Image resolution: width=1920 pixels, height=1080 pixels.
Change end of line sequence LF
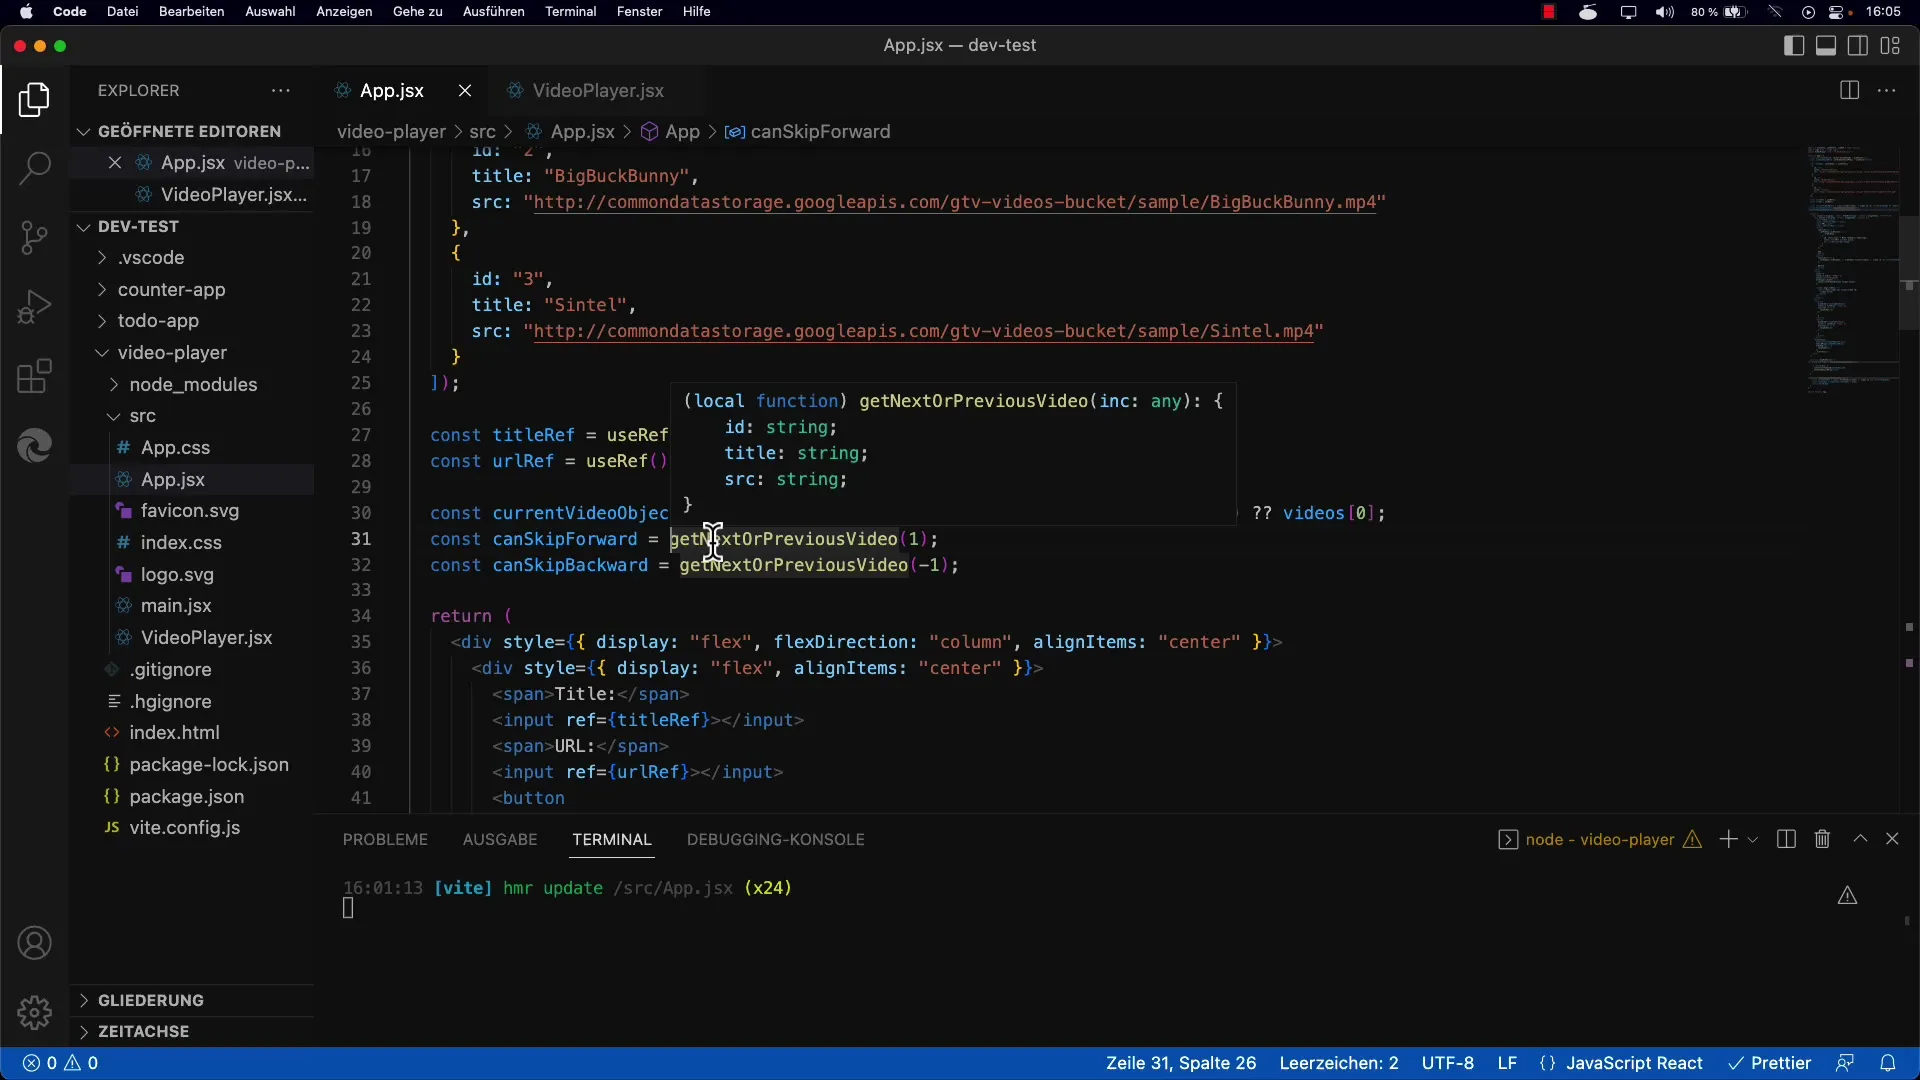(x=1507, y=1063)
